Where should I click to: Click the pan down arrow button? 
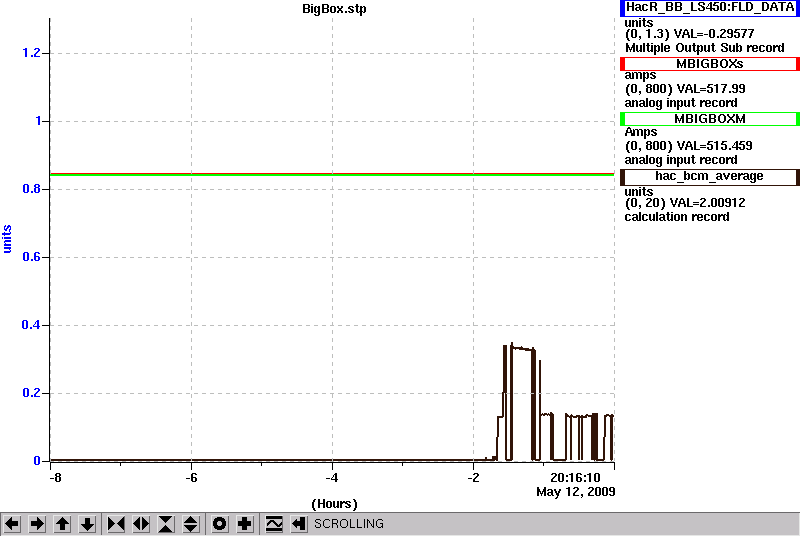87,524
